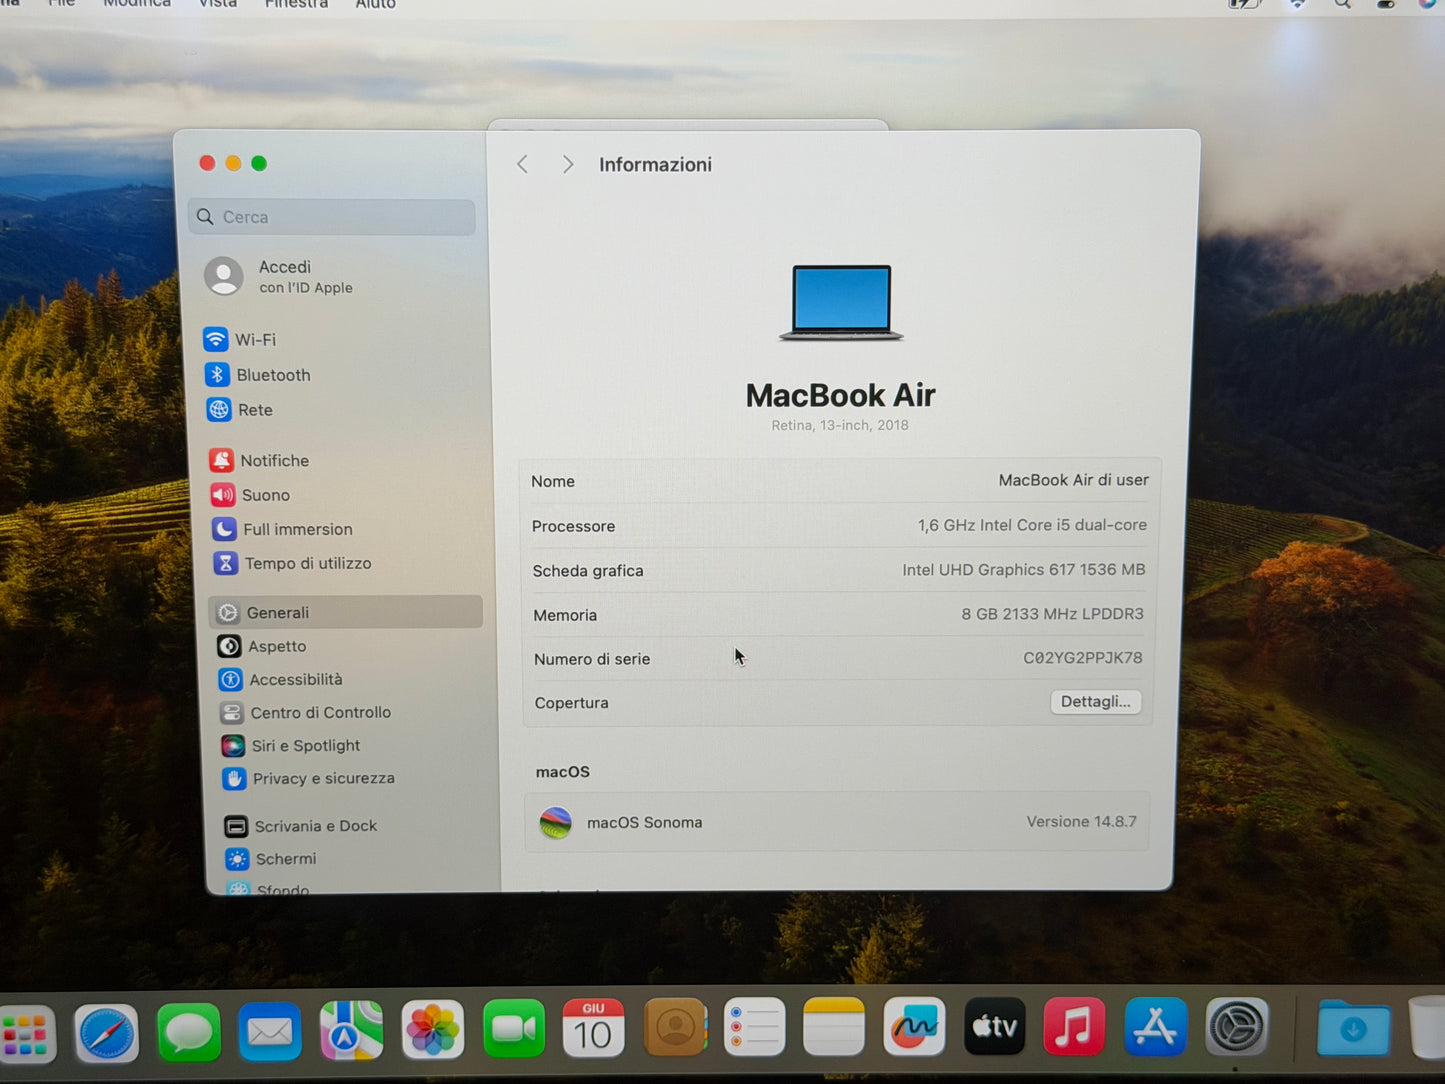Open Scrivania e Dock settings
The image size is (1445, 1084).
tap(301, 826)
